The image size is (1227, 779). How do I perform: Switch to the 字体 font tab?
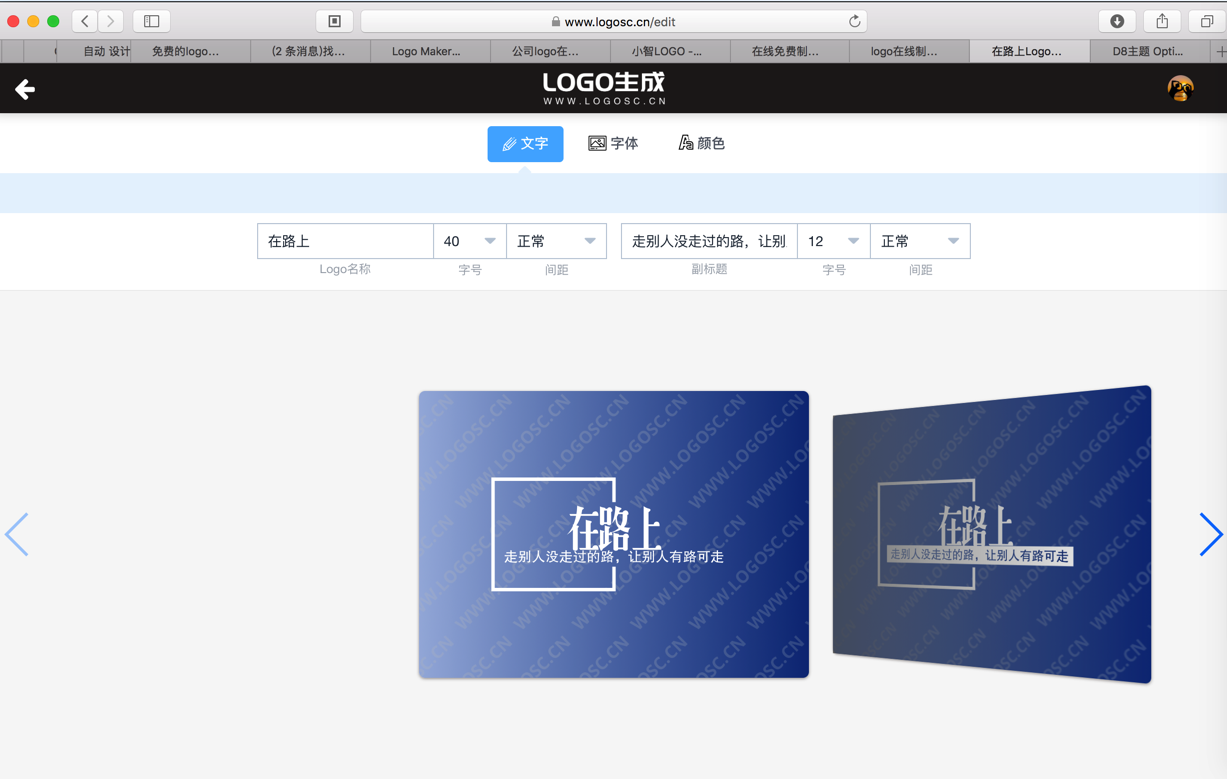coord(613,143)
